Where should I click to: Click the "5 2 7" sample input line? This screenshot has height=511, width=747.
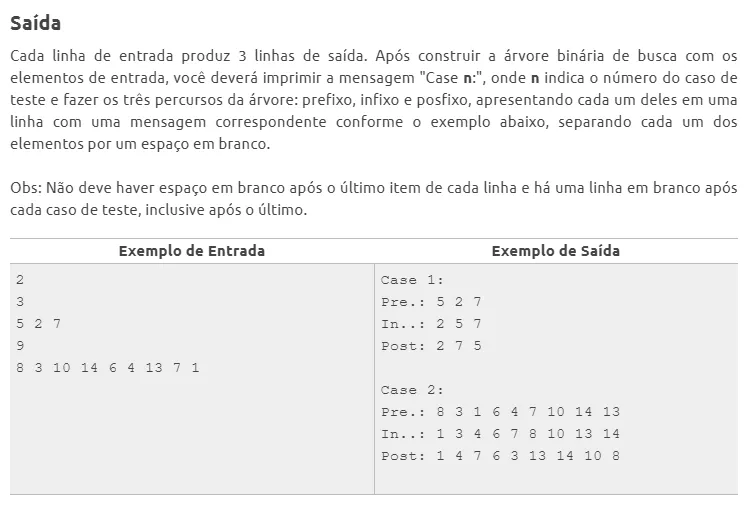point(39,324)
